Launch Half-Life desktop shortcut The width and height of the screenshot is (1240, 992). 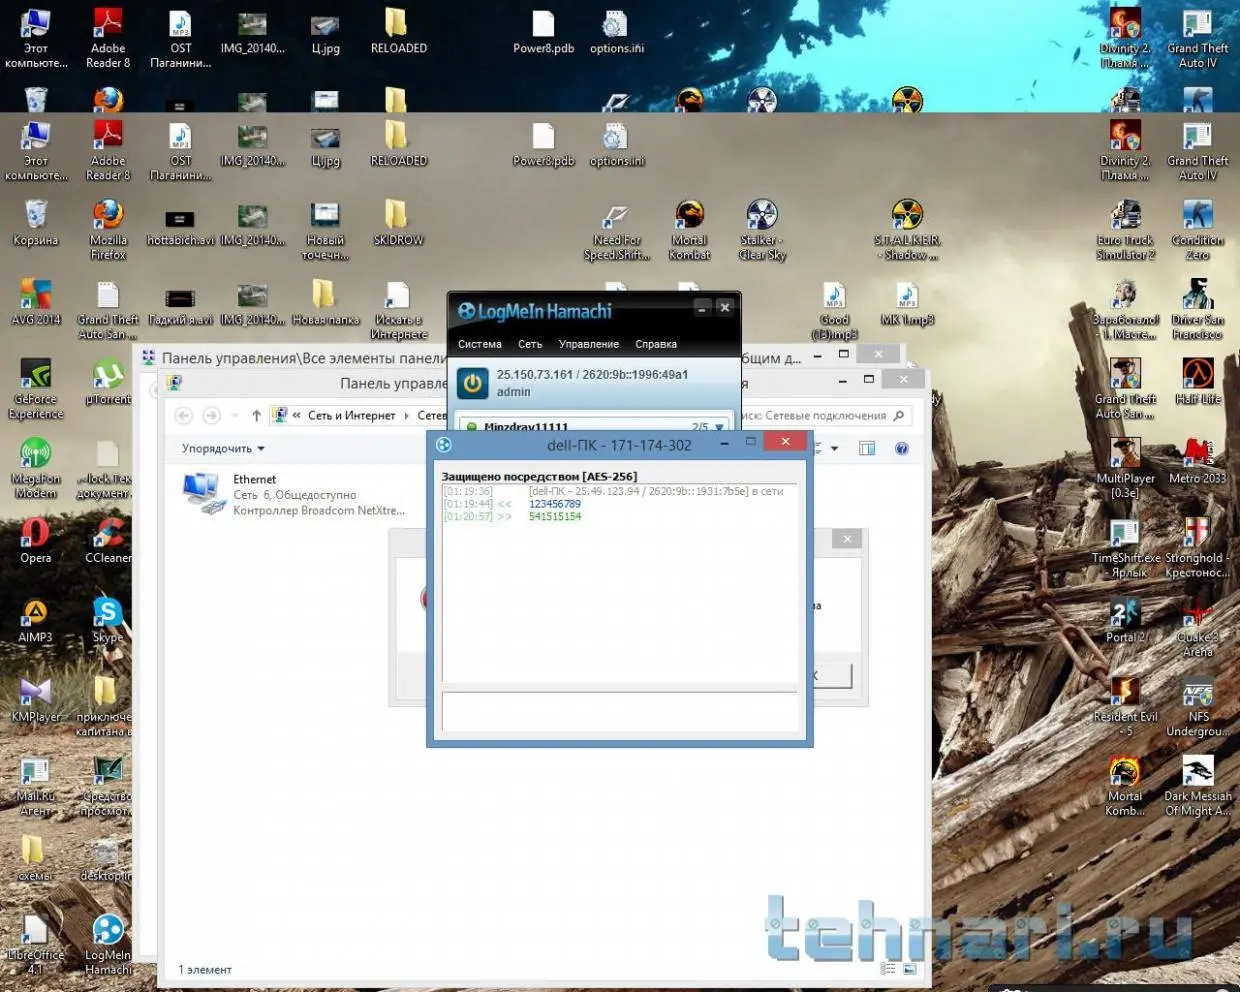click(1198, 381)
